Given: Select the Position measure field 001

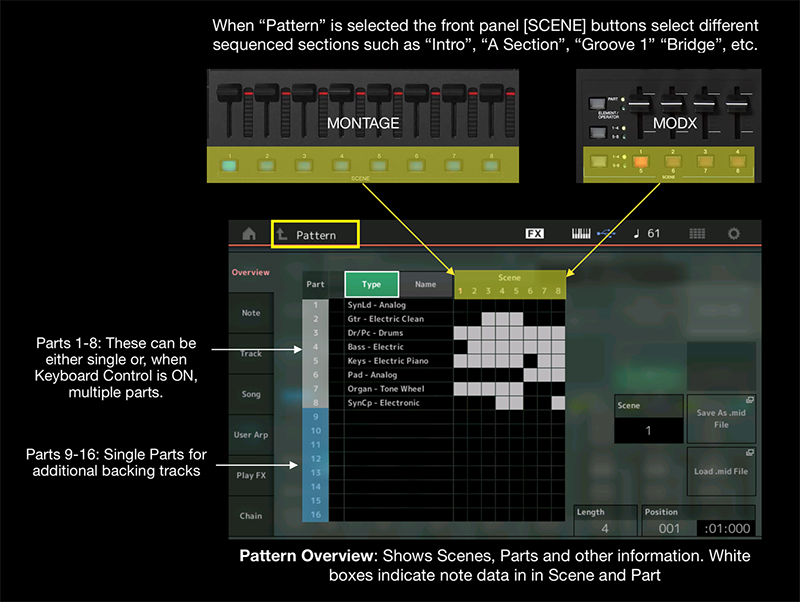Looking at the screenshot, I should (x=669, y=529).
